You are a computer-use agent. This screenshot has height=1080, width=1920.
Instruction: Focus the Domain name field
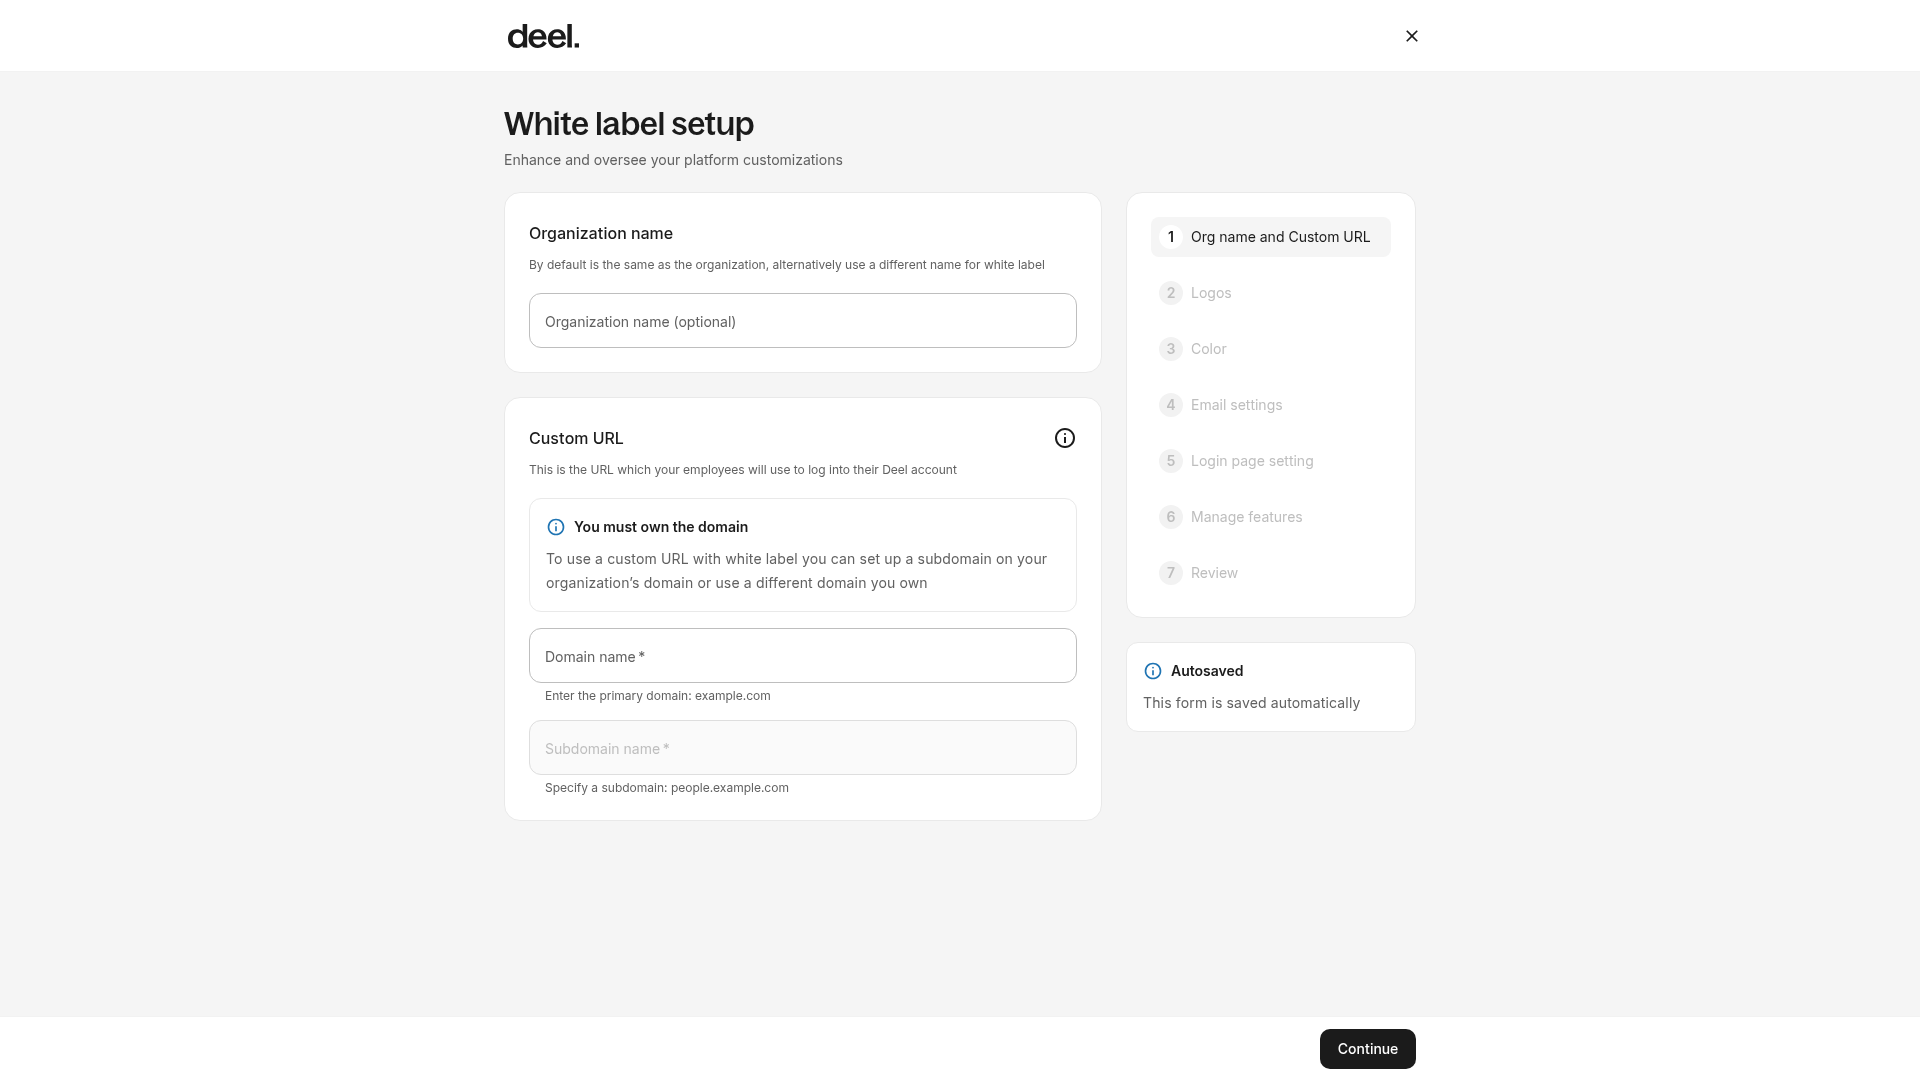[x=802, y=656]
